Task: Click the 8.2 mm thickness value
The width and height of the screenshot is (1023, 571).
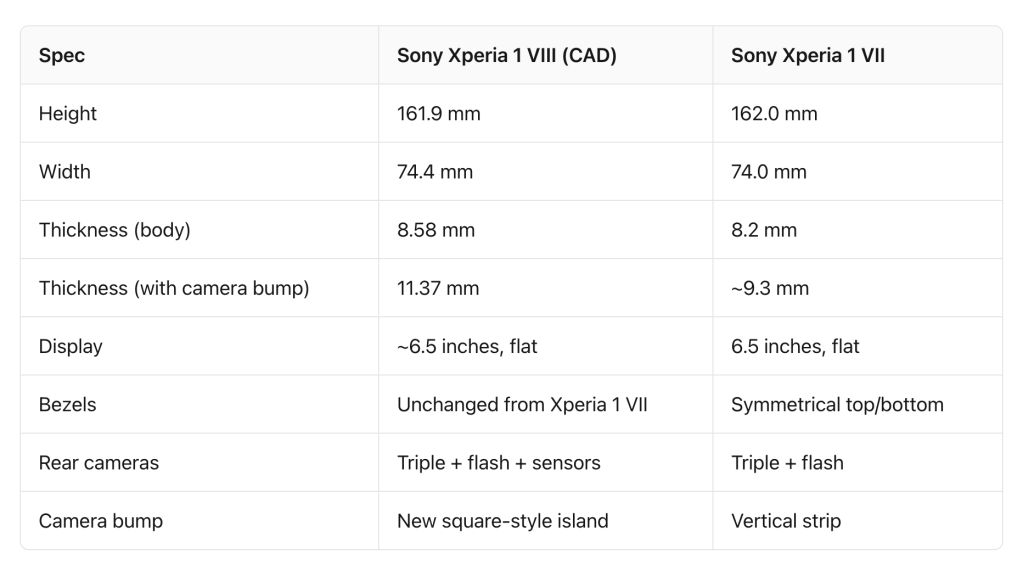Action: (x=764, y=230)
